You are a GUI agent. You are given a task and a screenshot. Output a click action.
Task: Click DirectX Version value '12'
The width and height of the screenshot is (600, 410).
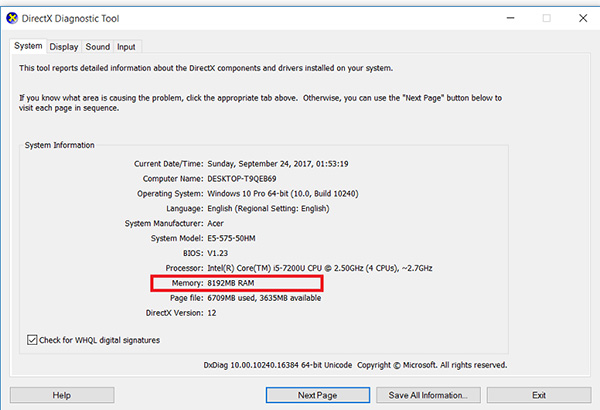(212, 313)
